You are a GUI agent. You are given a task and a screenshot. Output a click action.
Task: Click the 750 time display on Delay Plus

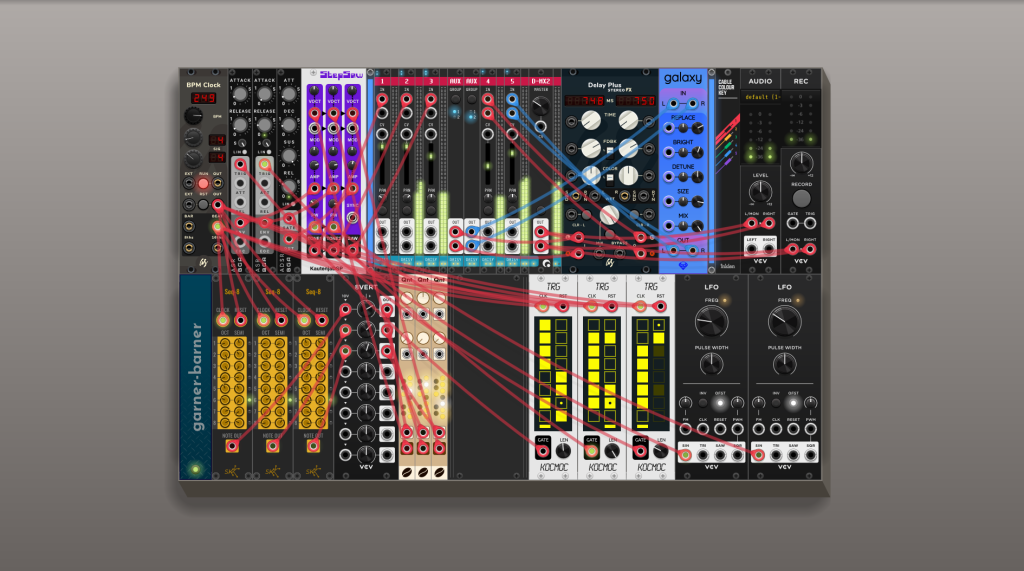[636, 101]
